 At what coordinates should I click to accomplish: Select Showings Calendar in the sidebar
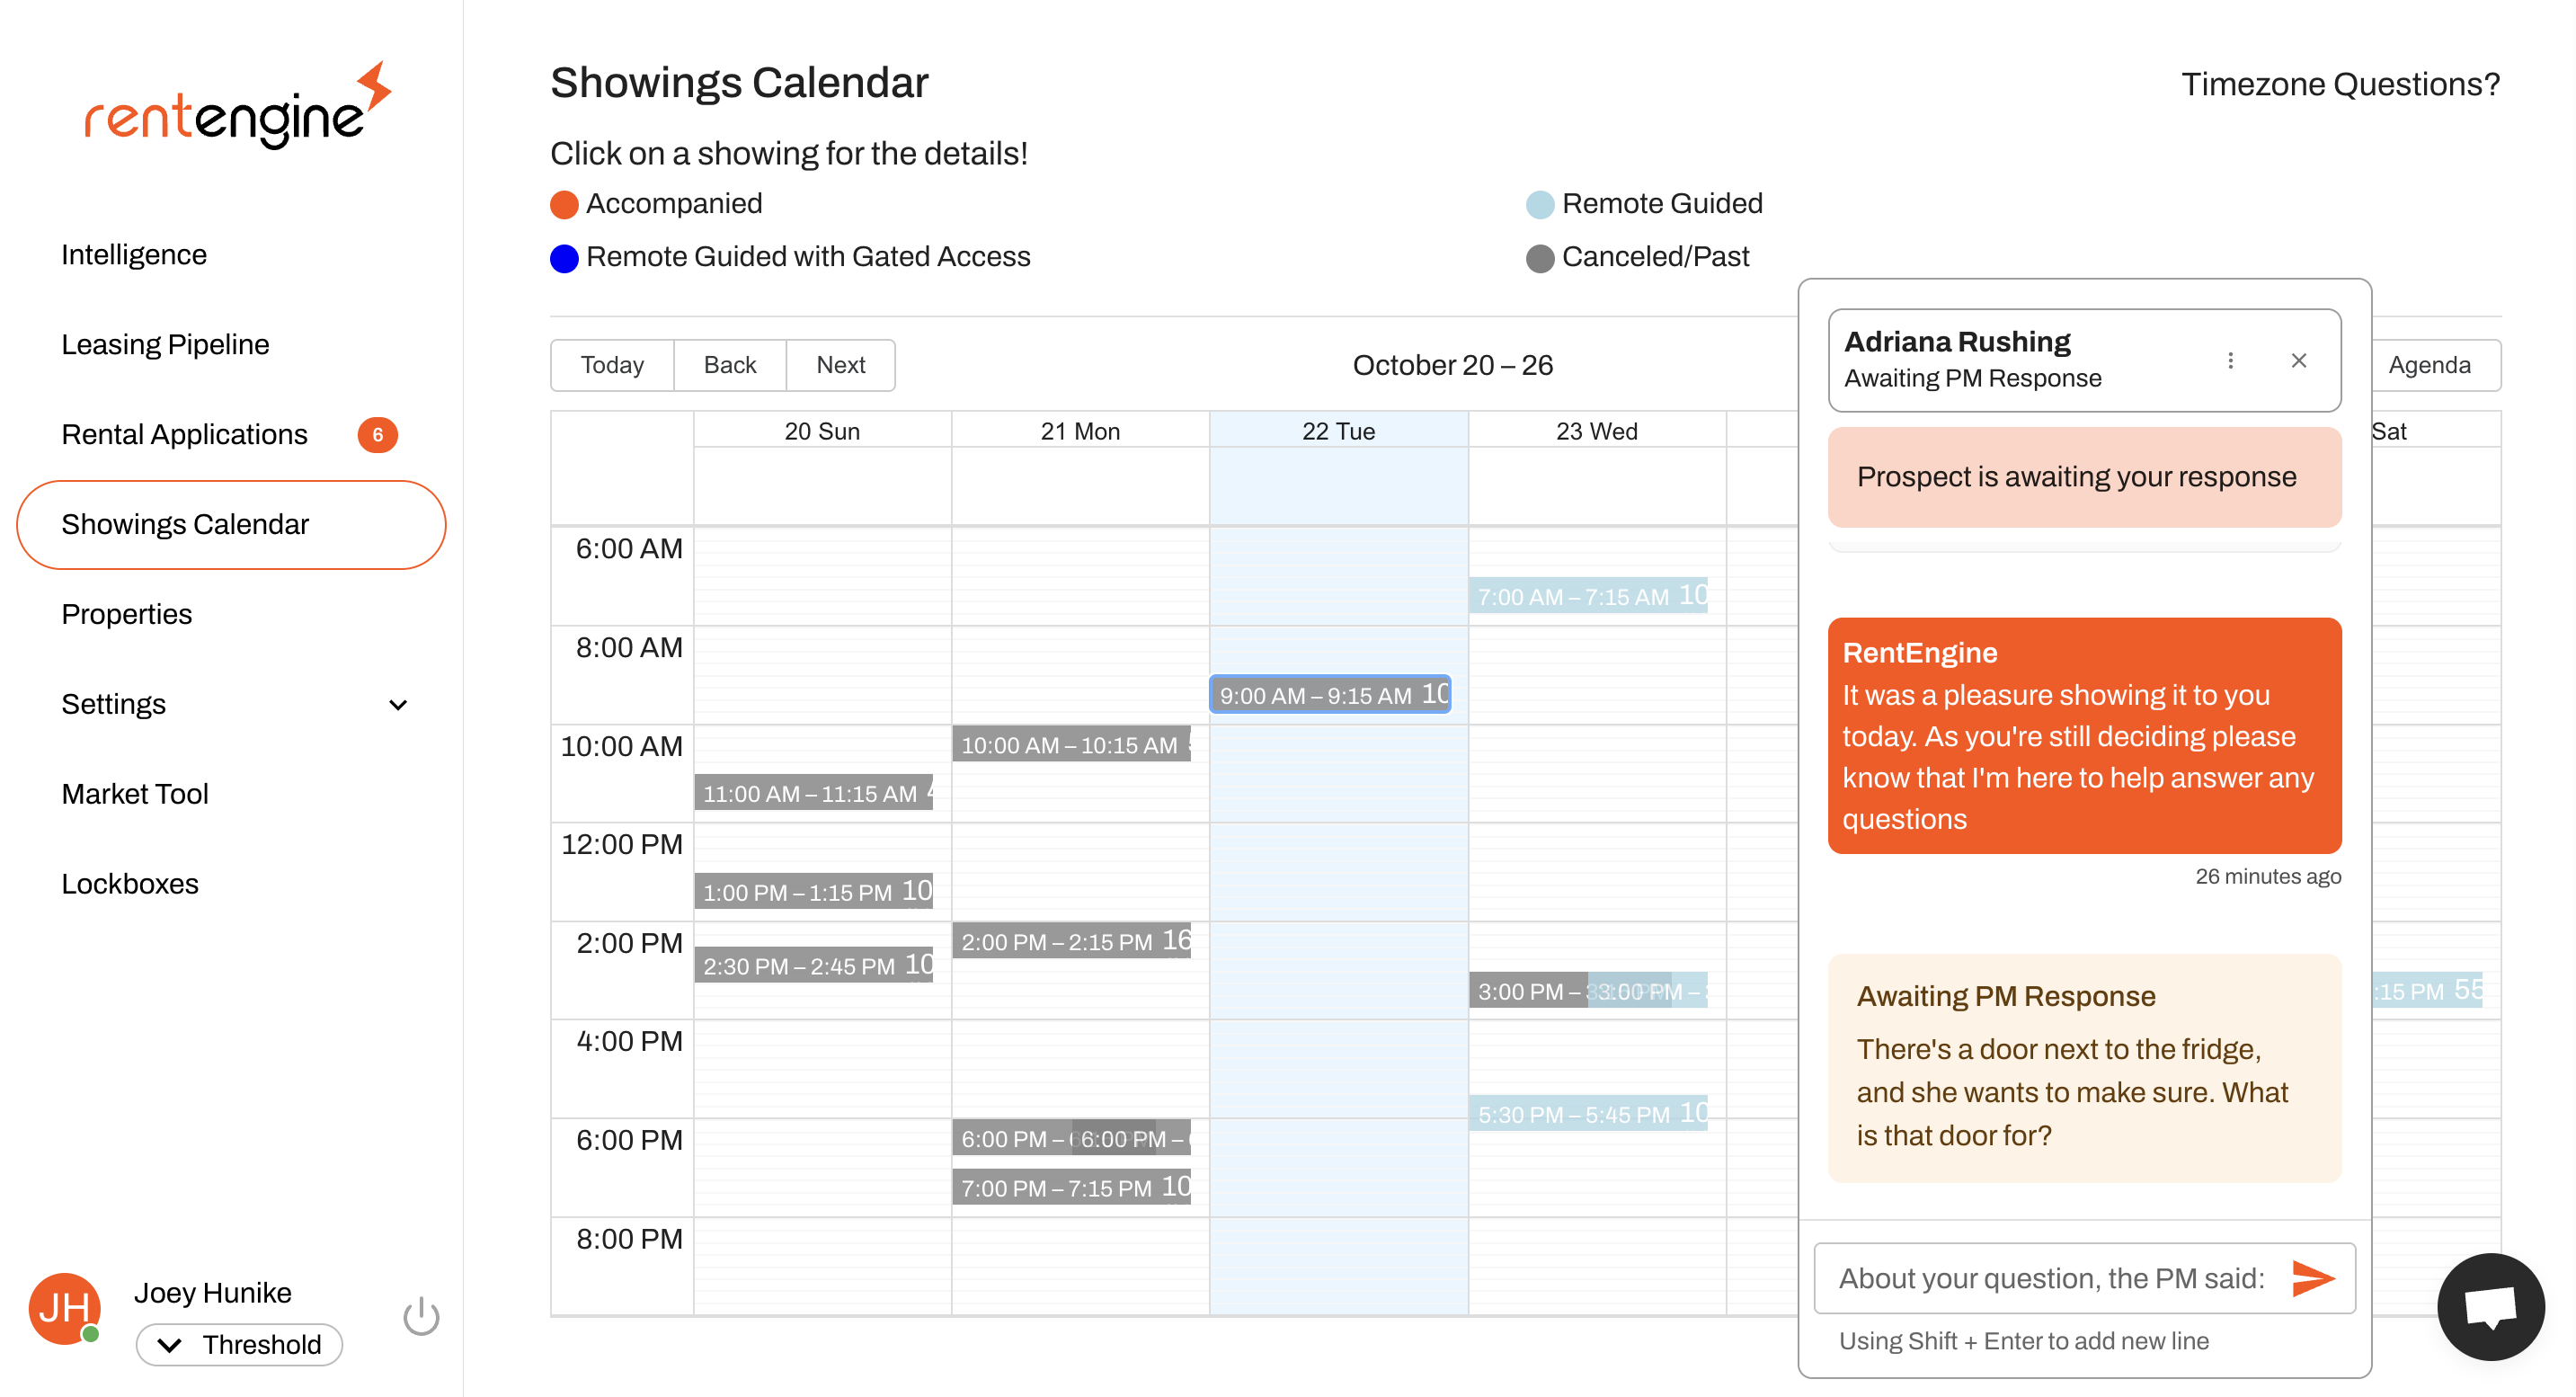coord(186,523)
